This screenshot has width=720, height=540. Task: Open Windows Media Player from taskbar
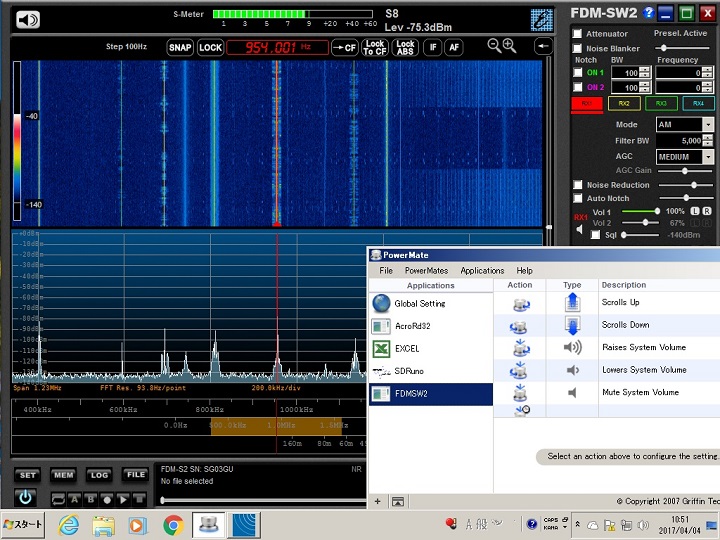pos(138,525)
